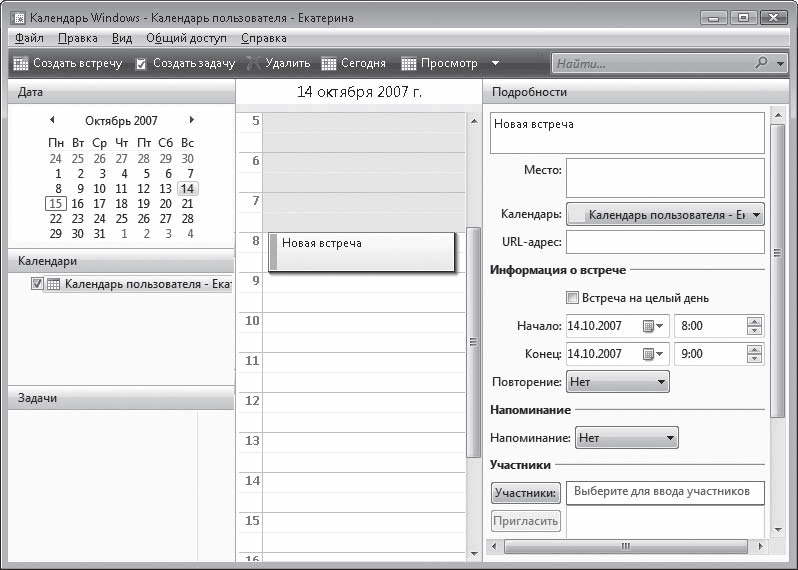Image resolution: width=798 pixels, height=570 pixels.
Task: Click the start time 8:00 spinner
Action: 754,326
